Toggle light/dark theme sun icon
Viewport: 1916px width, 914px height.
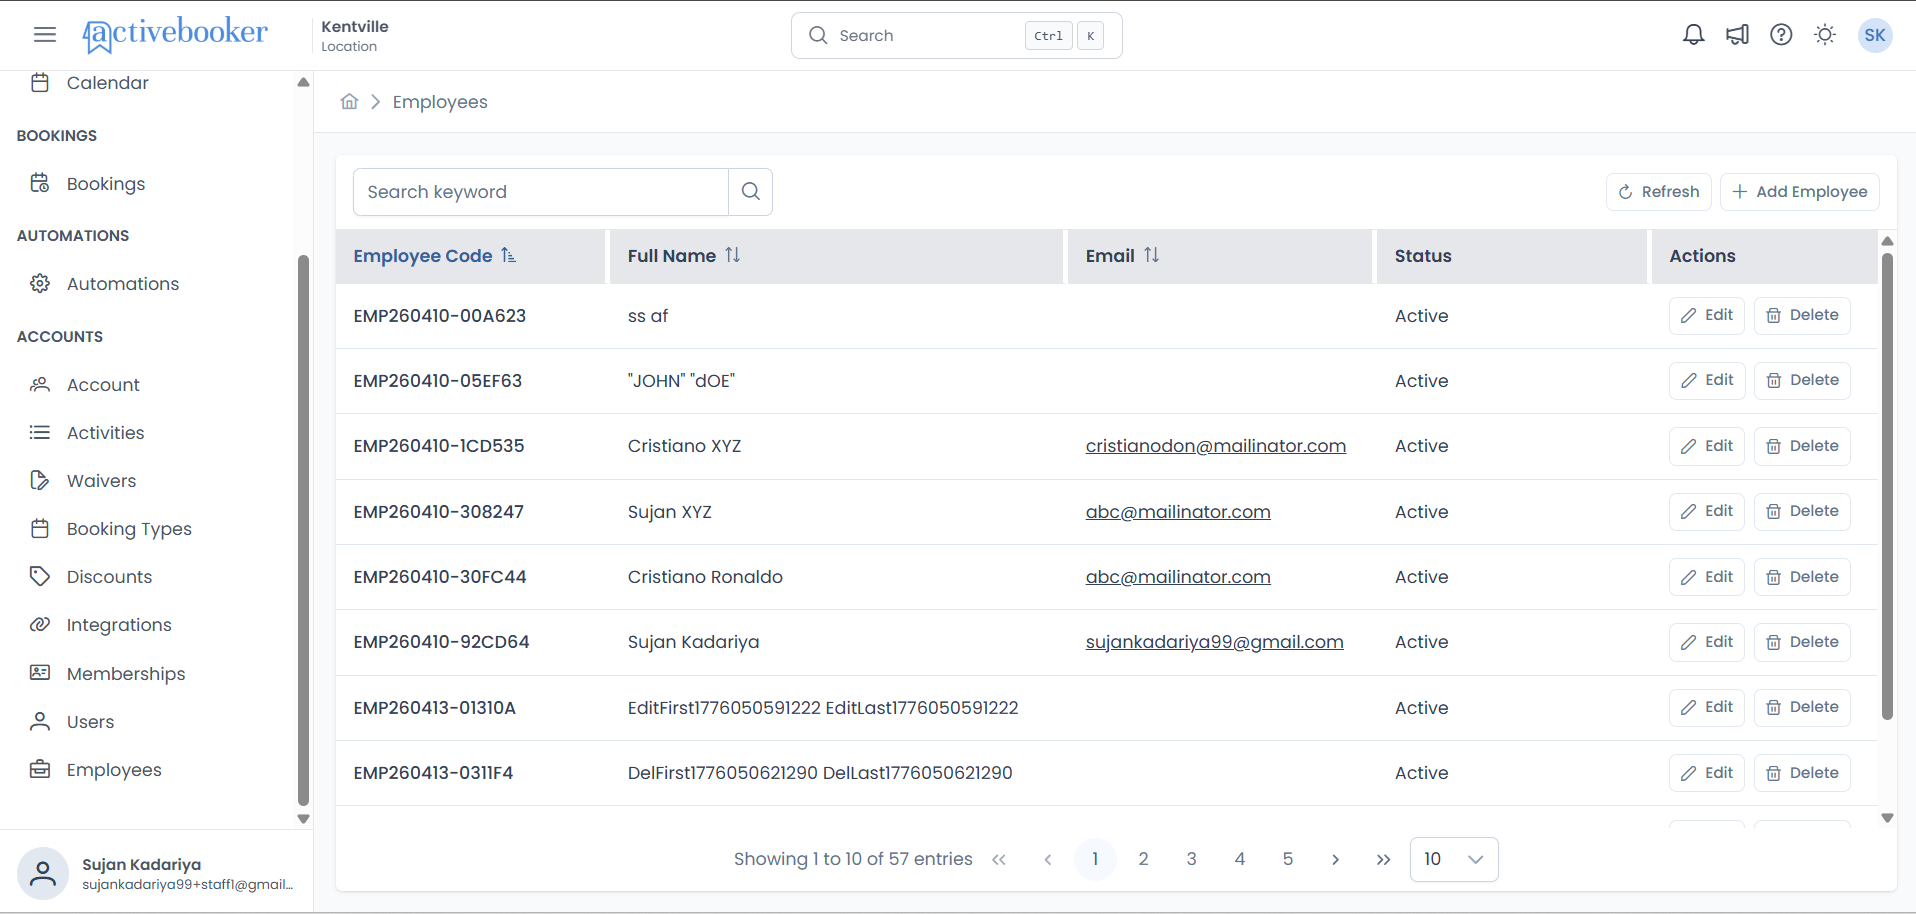(1825, 35)
